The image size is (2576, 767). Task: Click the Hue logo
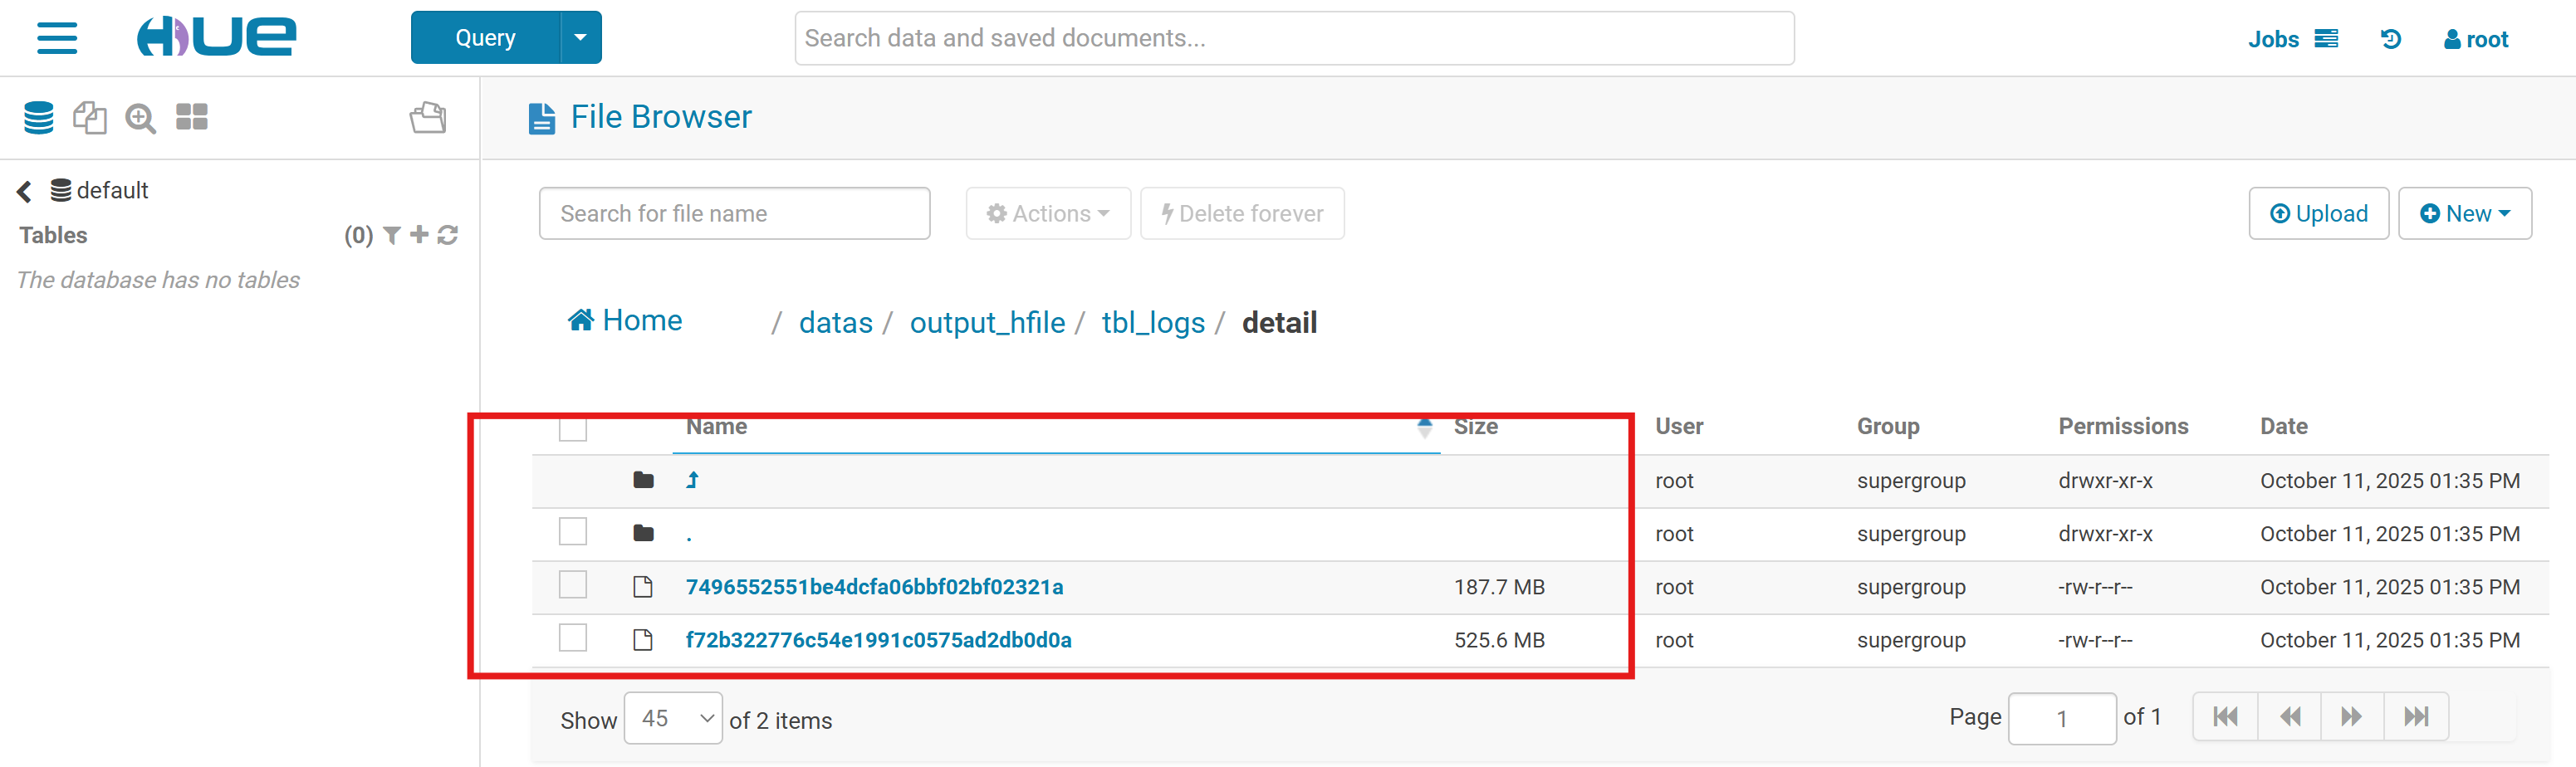pos(216,37)
